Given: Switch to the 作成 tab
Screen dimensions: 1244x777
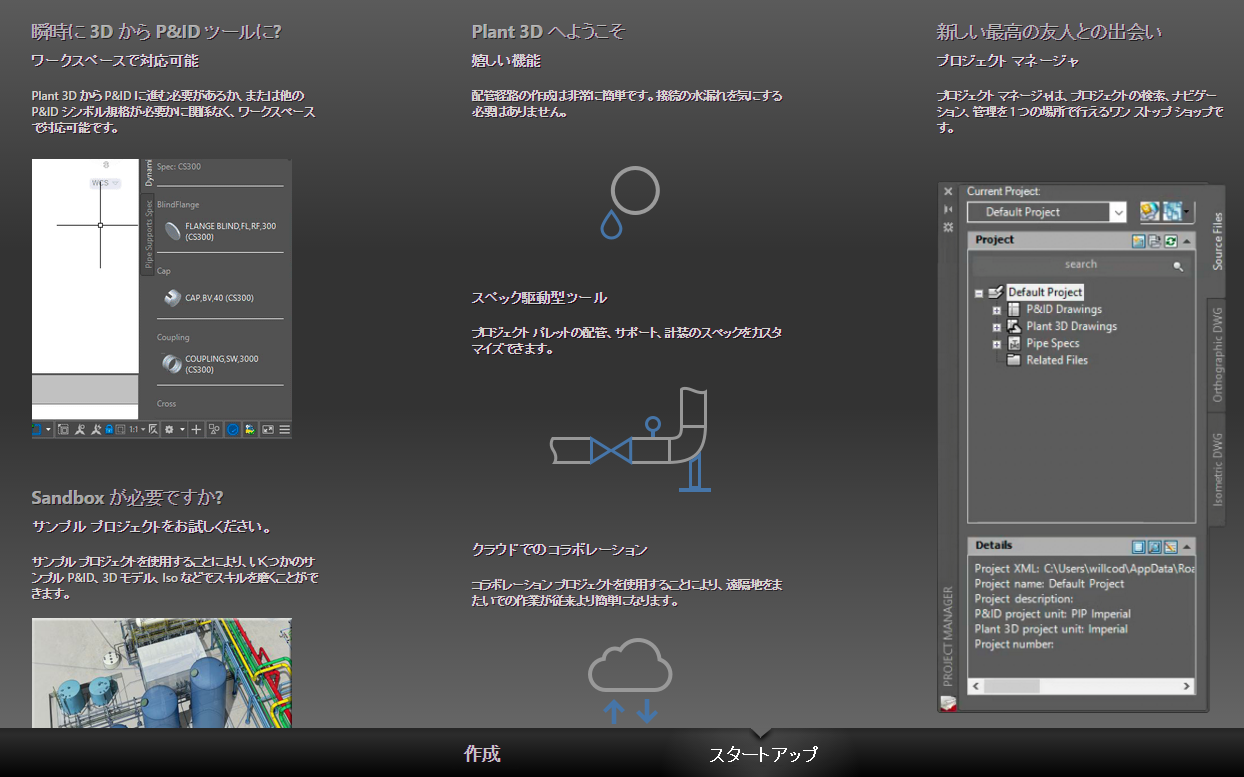Looking at the screenshot, I should tap(482, 754).
